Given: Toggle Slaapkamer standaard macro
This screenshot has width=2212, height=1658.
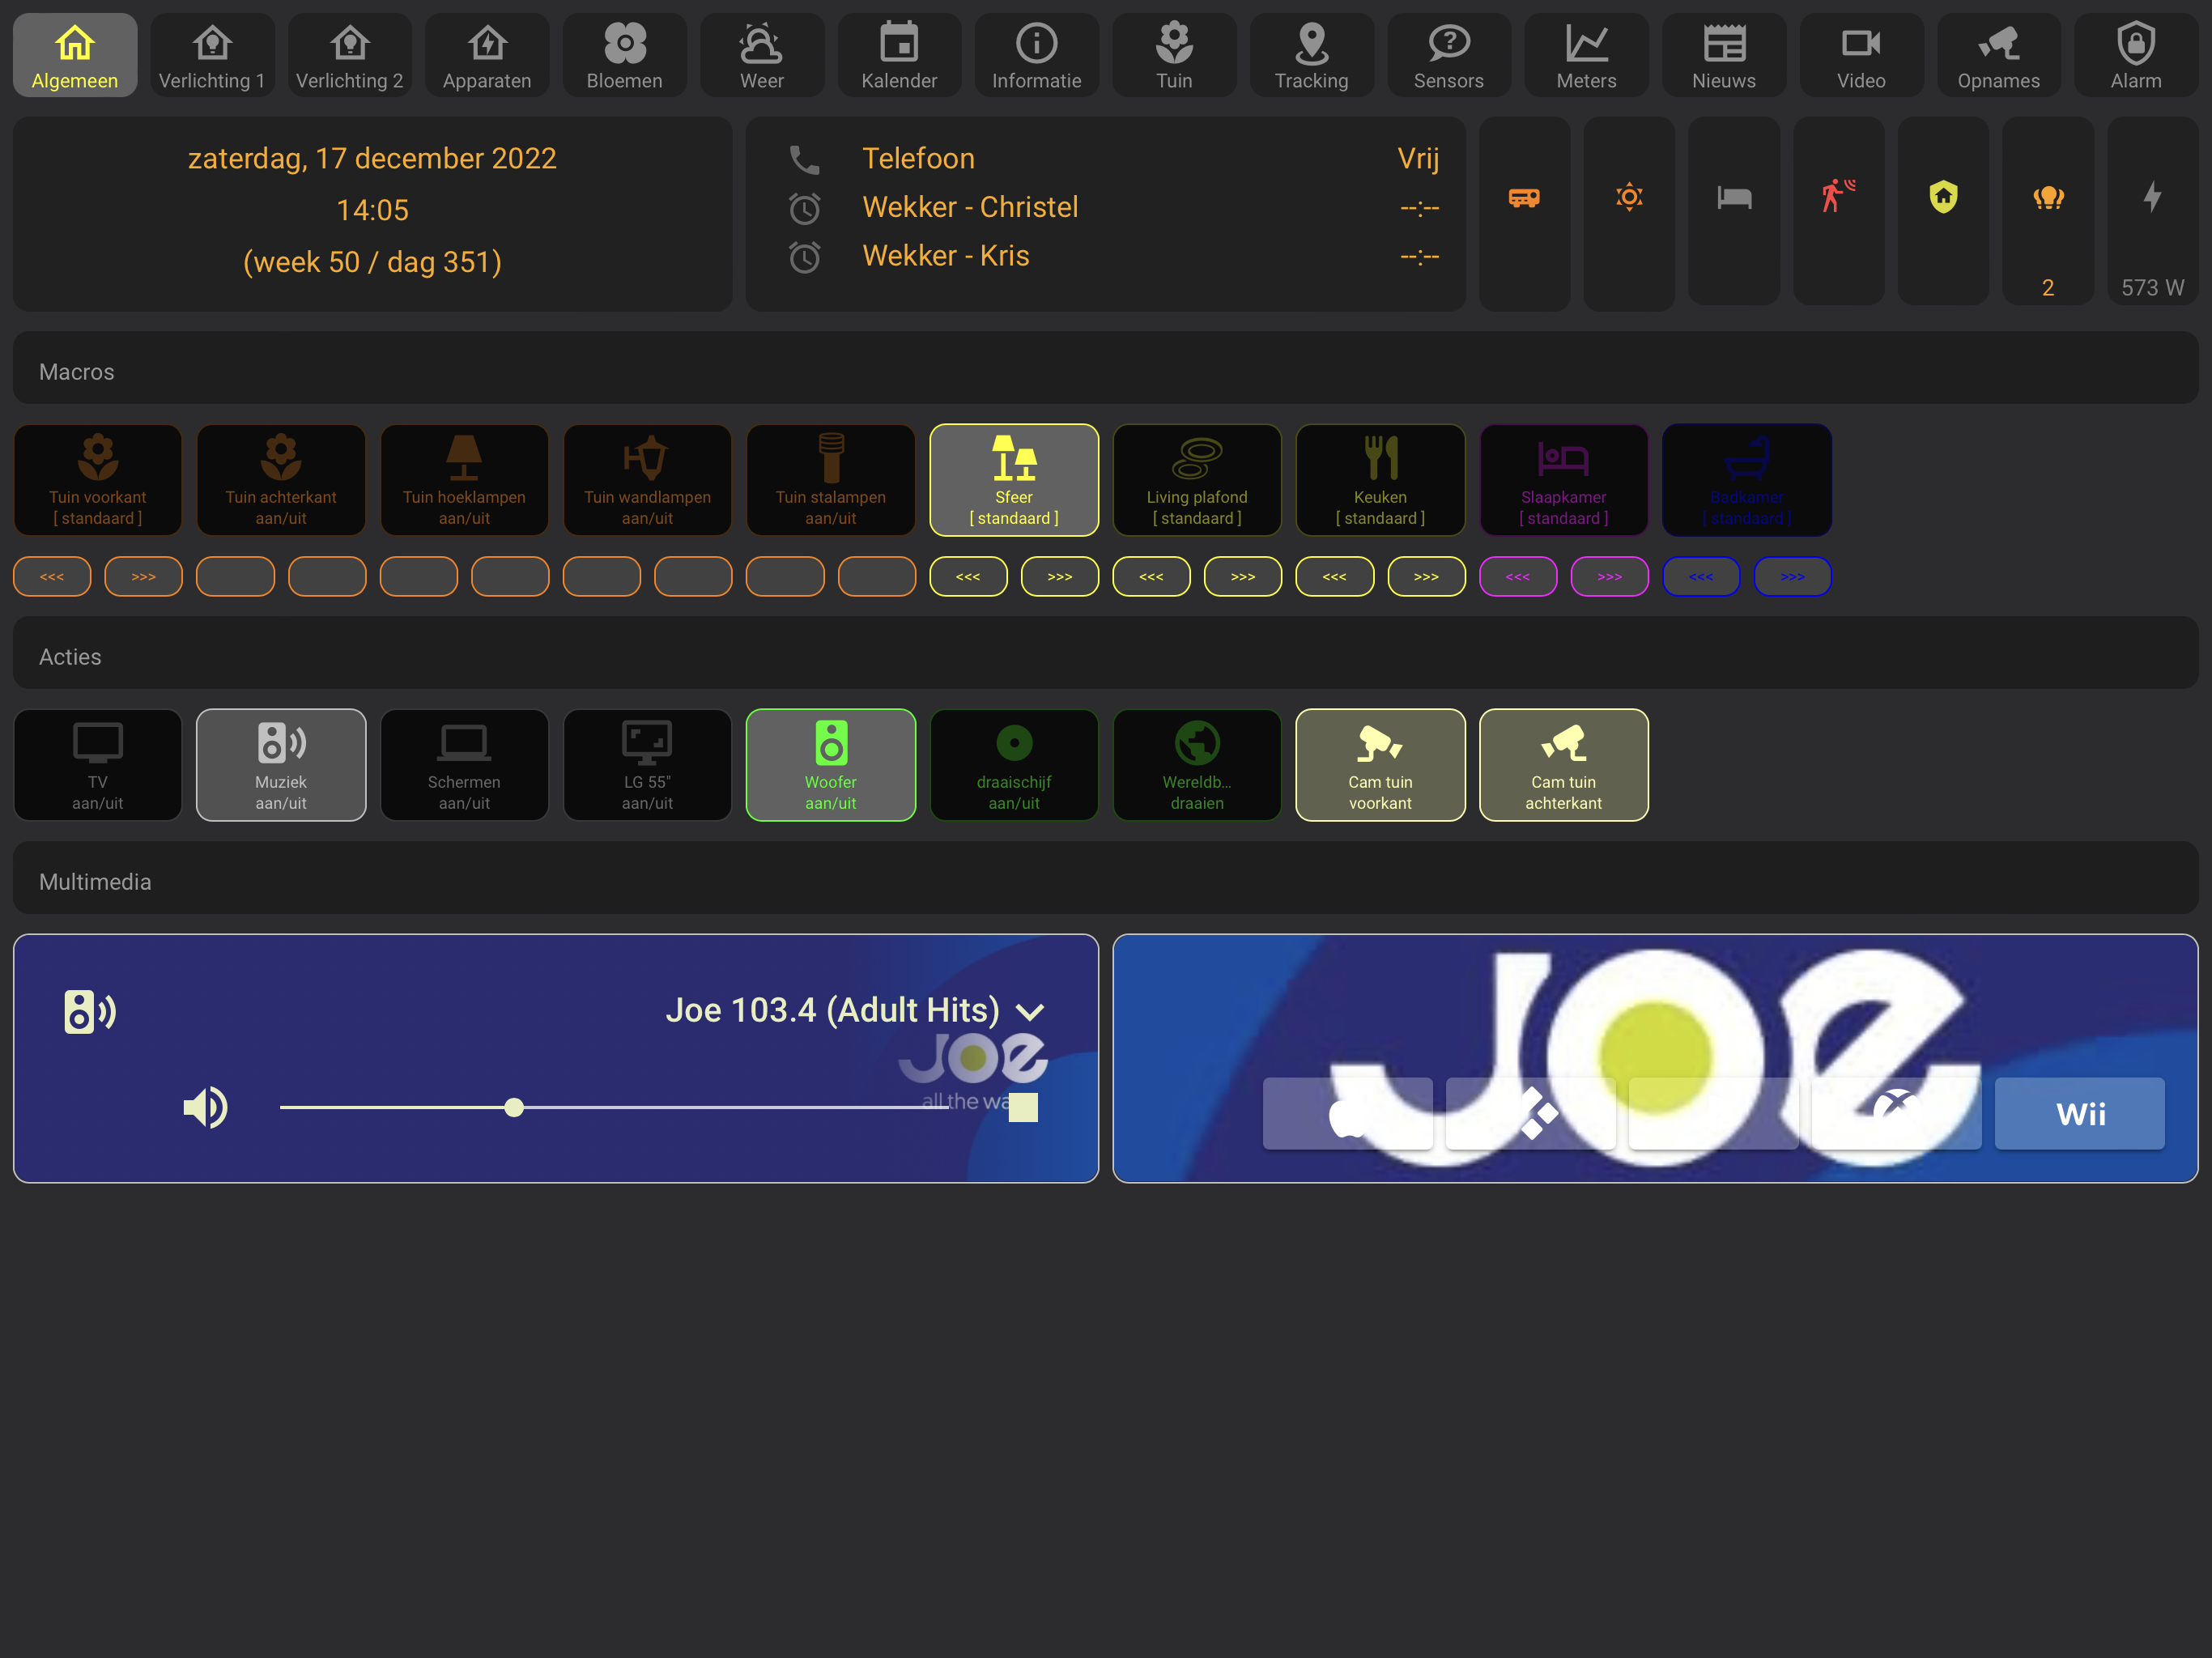Looking at the screenshot, I should coord(1564,480).
